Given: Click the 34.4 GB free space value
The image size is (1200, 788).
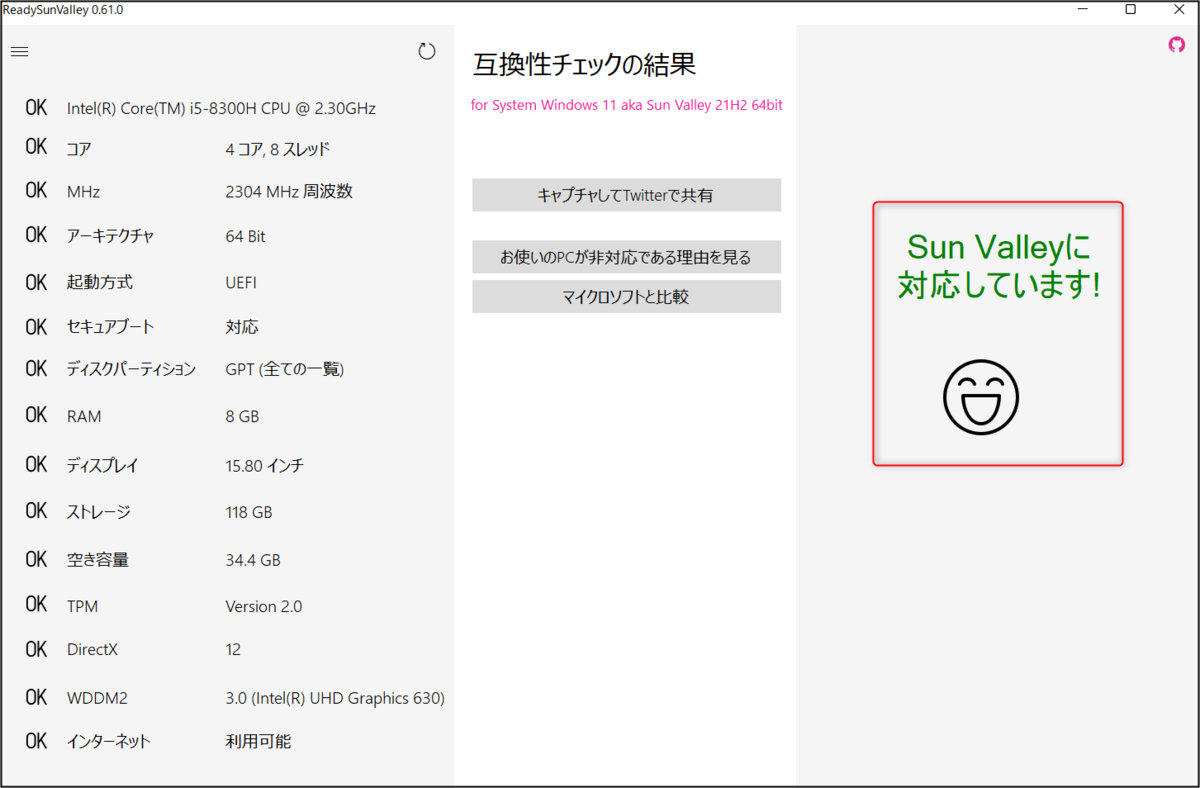Looking at the screenshot, I should click(x=253, y=560).
